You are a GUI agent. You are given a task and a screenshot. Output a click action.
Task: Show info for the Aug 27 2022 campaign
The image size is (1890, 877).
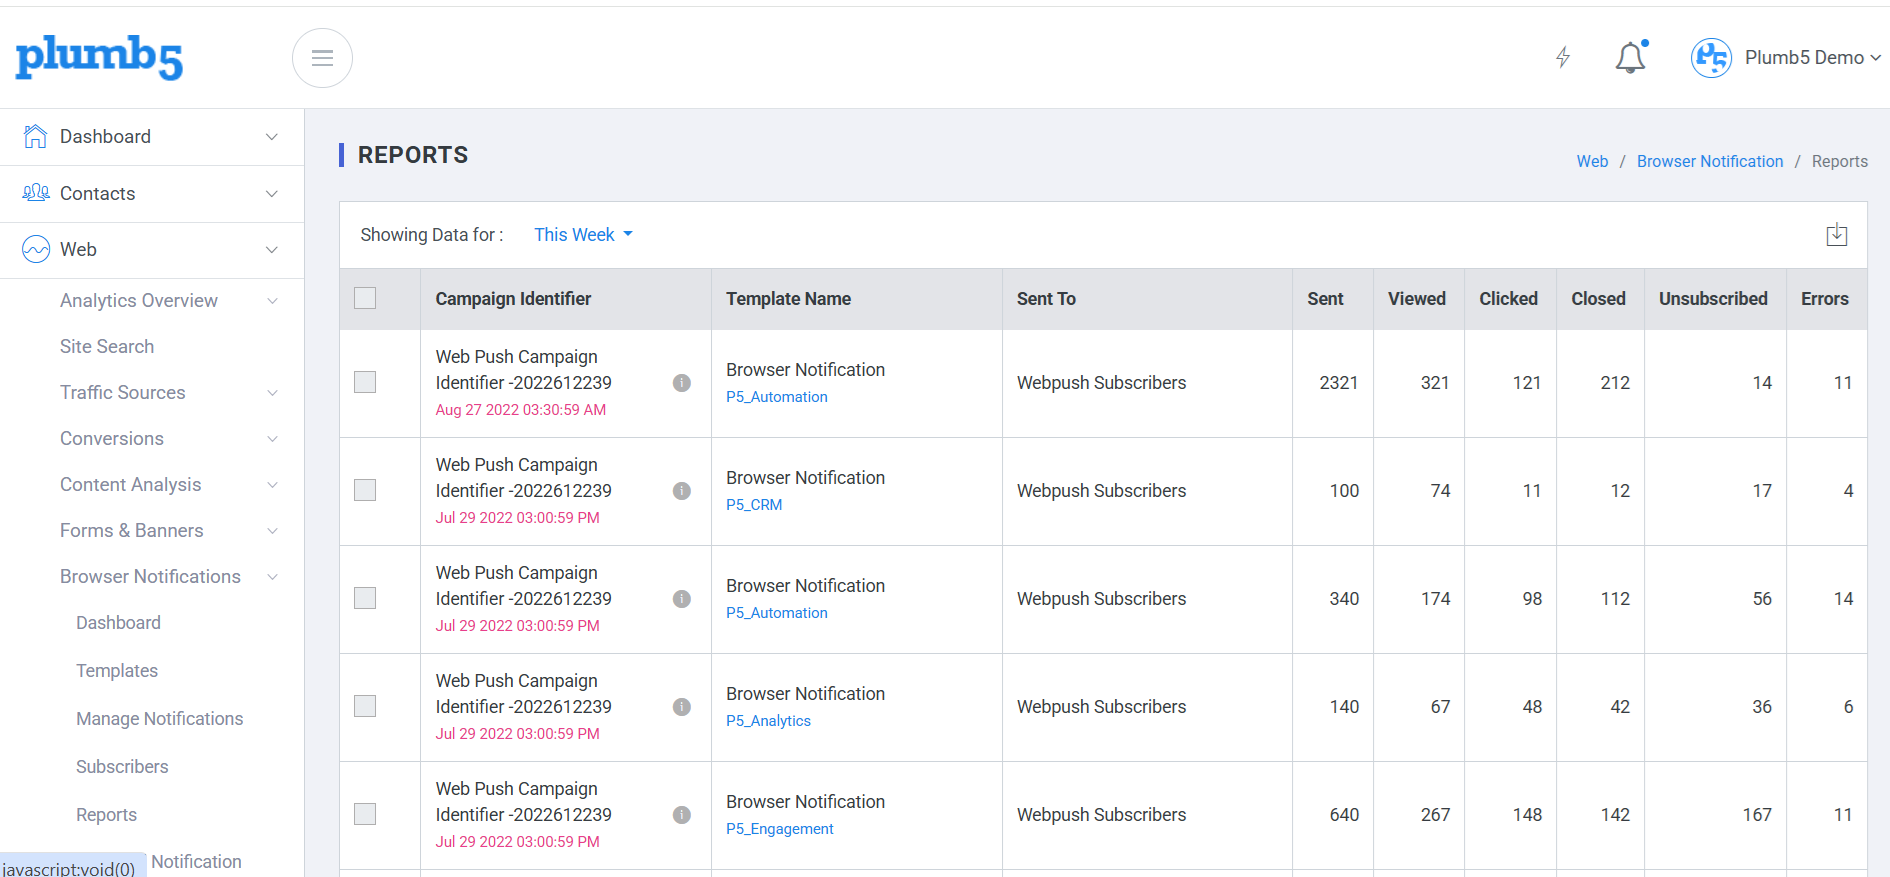[682, 383]
